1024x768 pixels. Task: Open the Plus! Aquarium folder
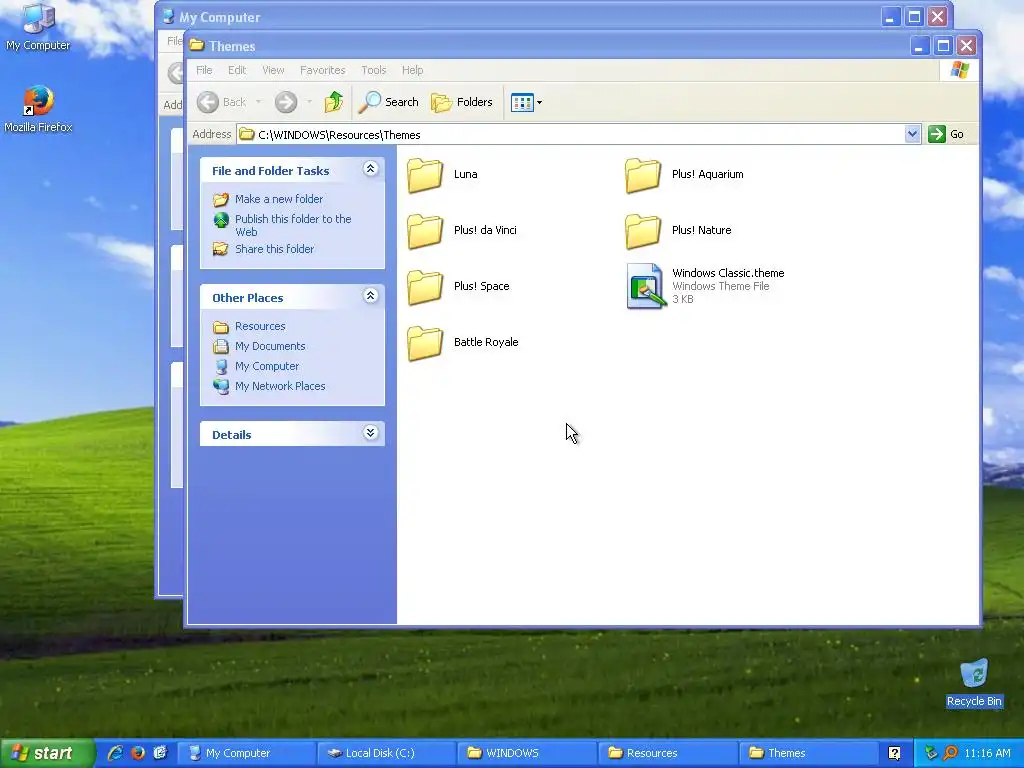tap(684, 175)
